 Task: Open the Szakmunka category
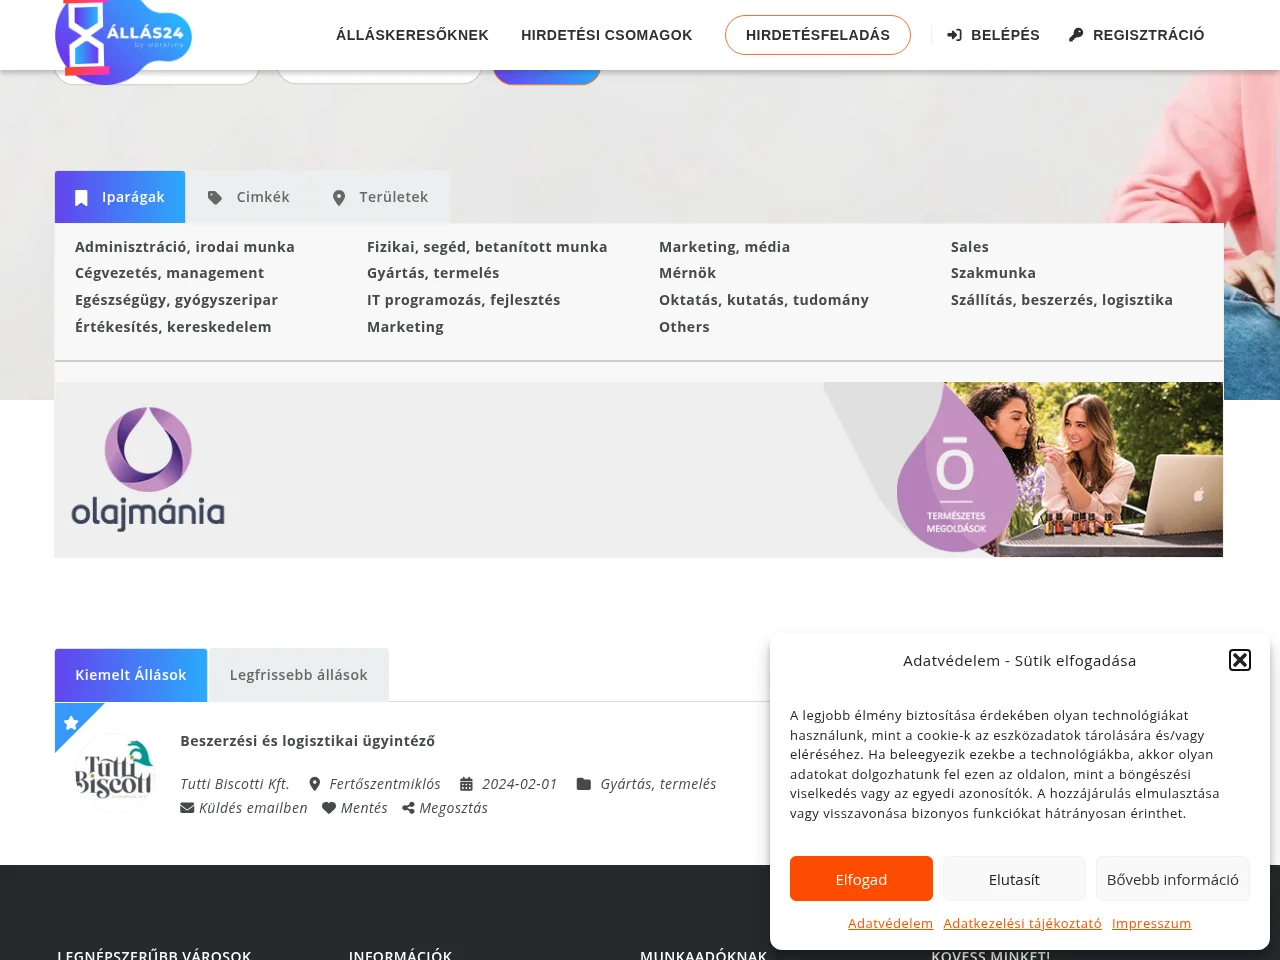coord(994,273)
